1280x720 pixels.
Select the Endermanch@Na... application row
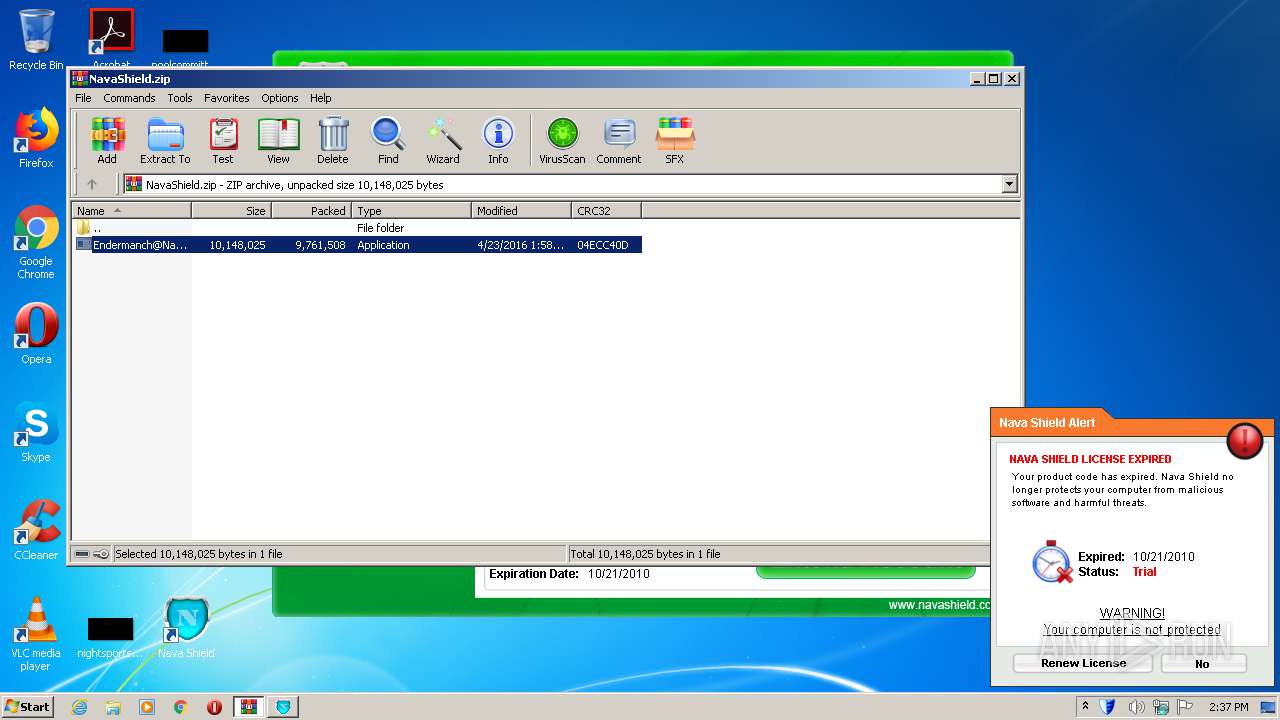[357, 245]
